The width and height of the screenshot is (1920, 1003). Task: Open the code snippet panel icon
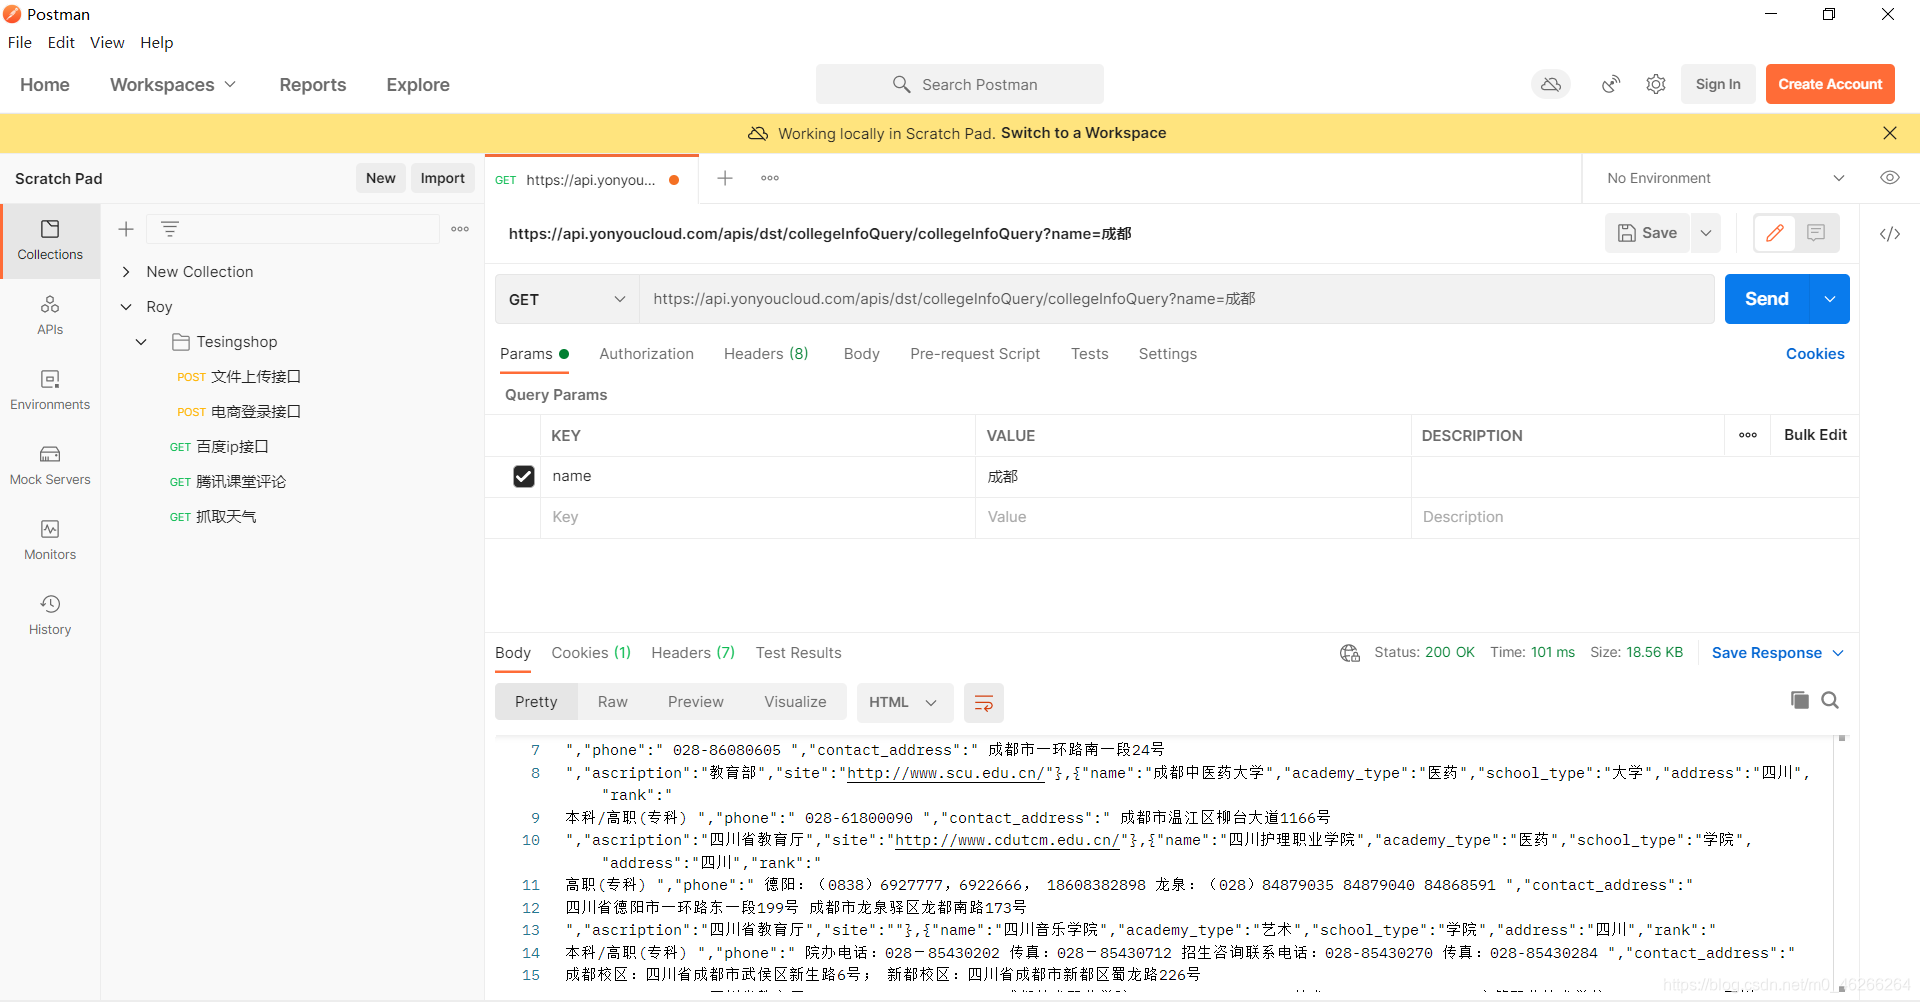1890,234
